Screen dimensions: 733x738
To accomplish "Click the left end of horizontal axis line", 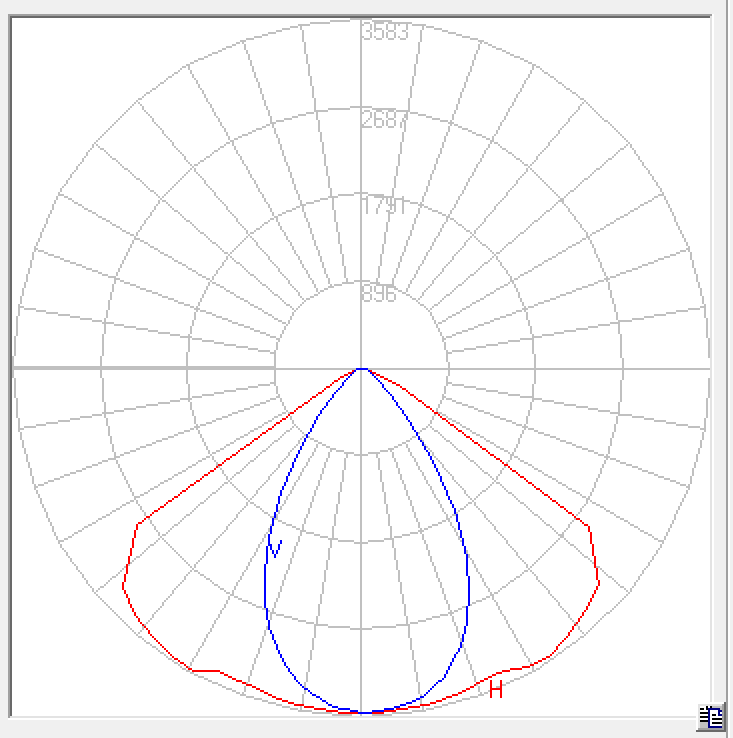I will [x=16, y=369].
